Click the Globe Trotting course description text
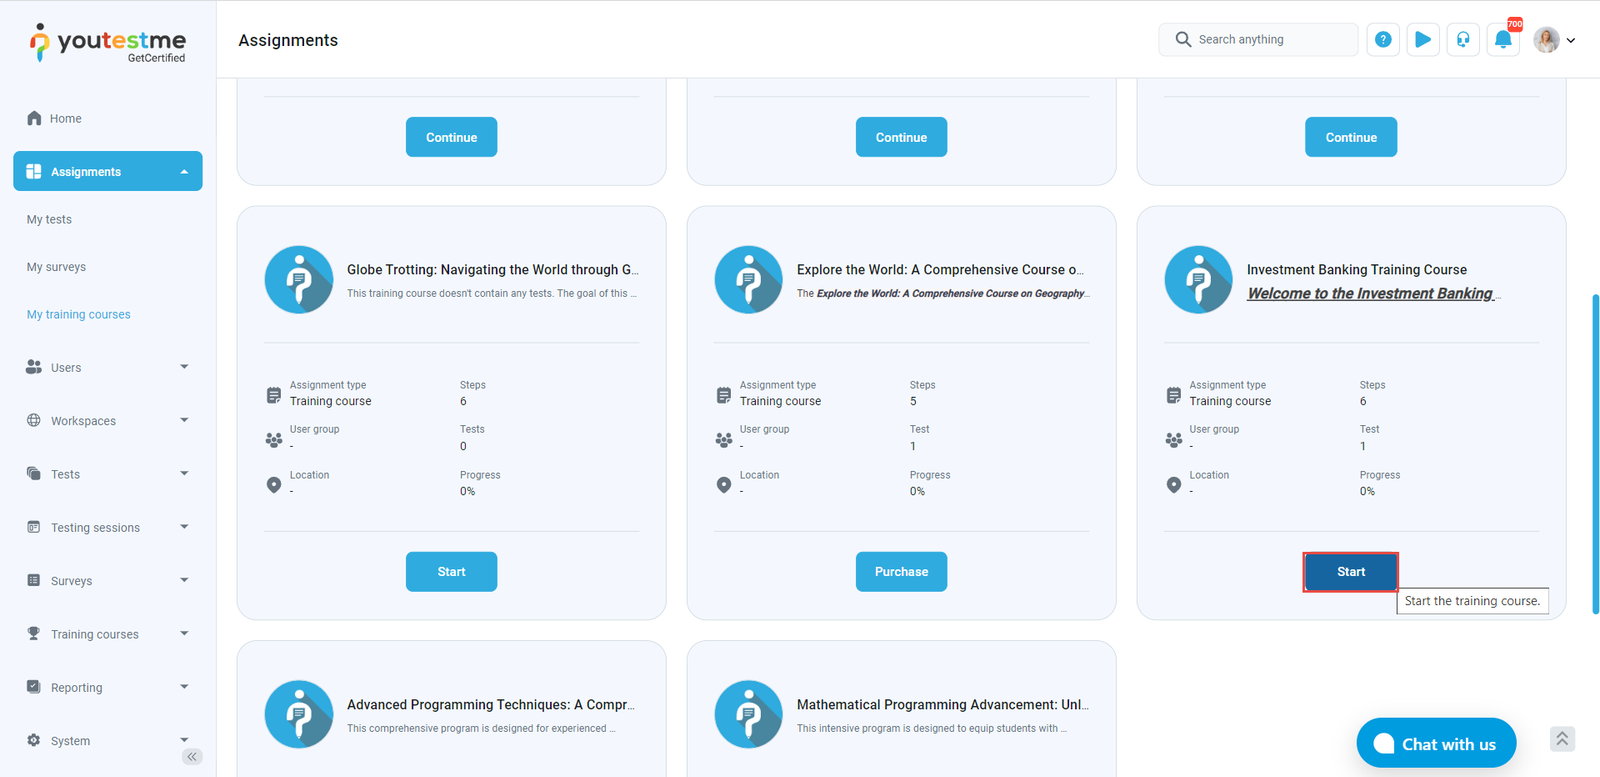 pyautogui.click(x=492, y=294)
